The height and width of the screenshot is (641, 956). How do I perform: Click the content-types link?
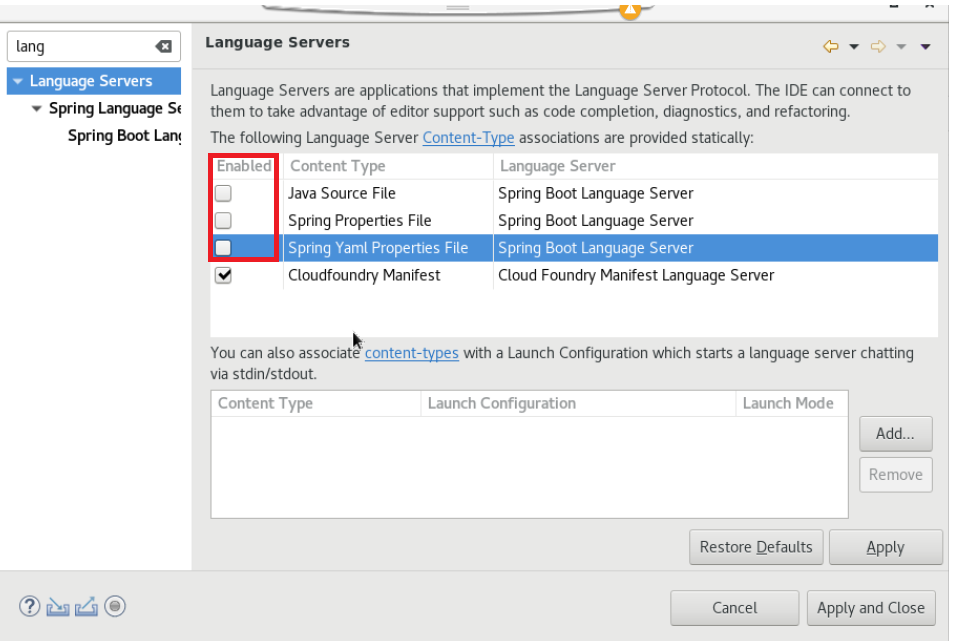[411, 353]
